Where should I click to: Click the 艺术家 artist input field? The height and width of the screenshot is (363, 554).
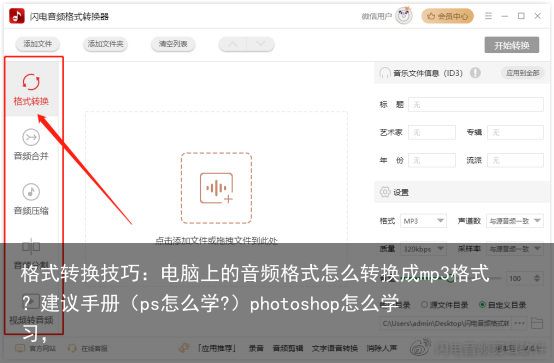coord(432,133)
